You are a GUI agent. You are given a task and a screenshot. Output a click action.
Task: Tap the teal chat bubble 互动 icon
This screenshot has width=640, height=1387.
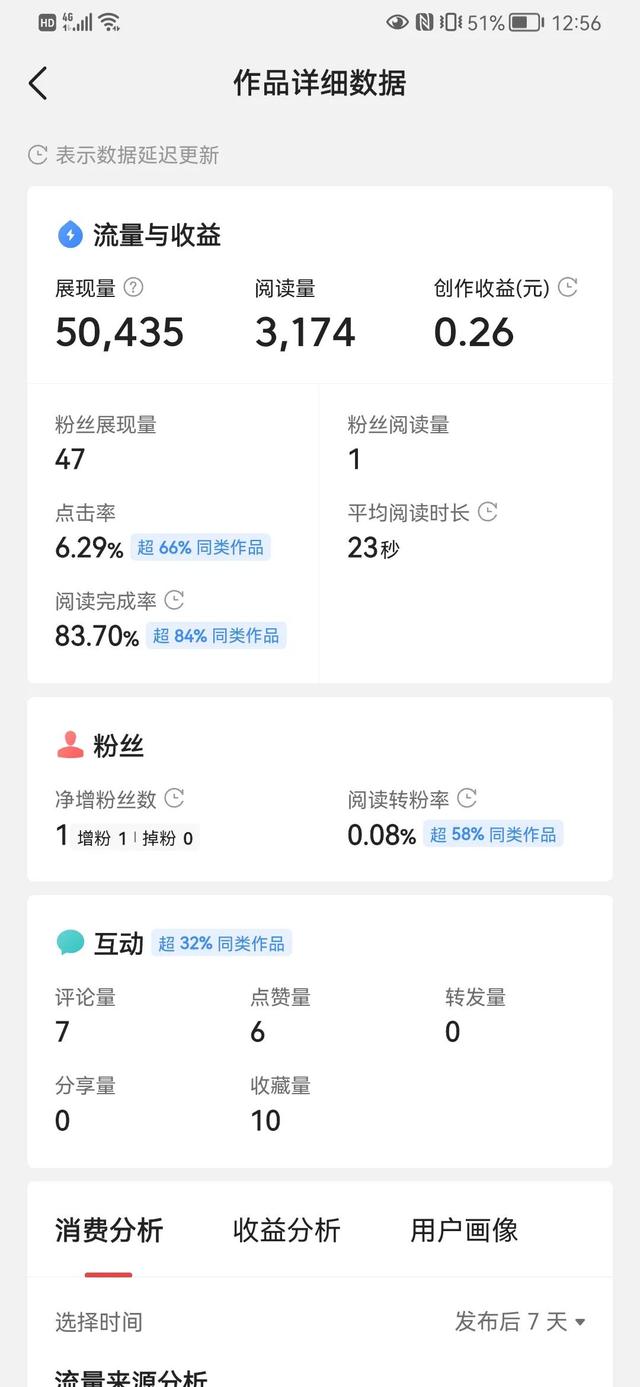[x=70, y=942]
